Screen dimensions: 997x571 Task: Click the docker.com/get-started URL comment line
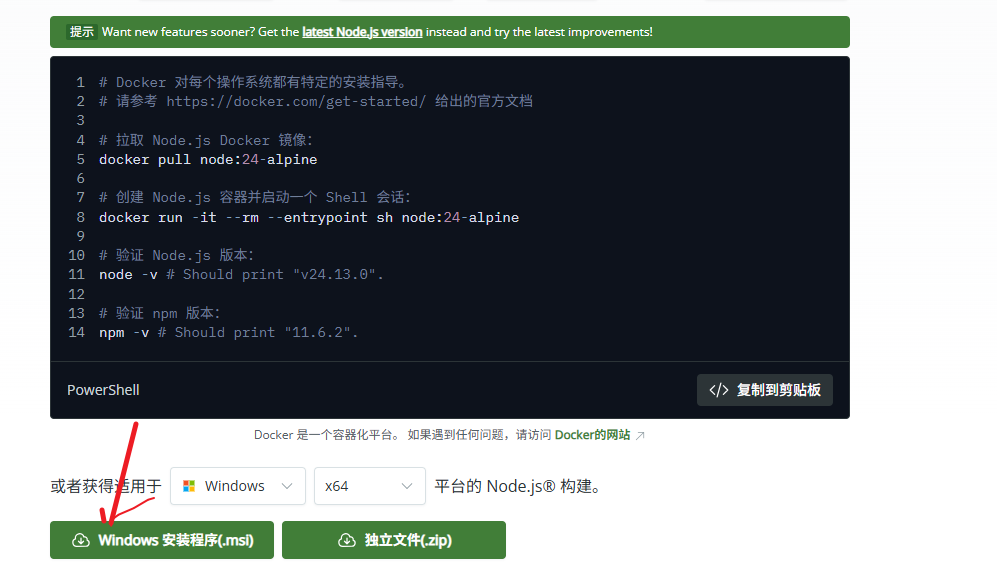(315, 101)
